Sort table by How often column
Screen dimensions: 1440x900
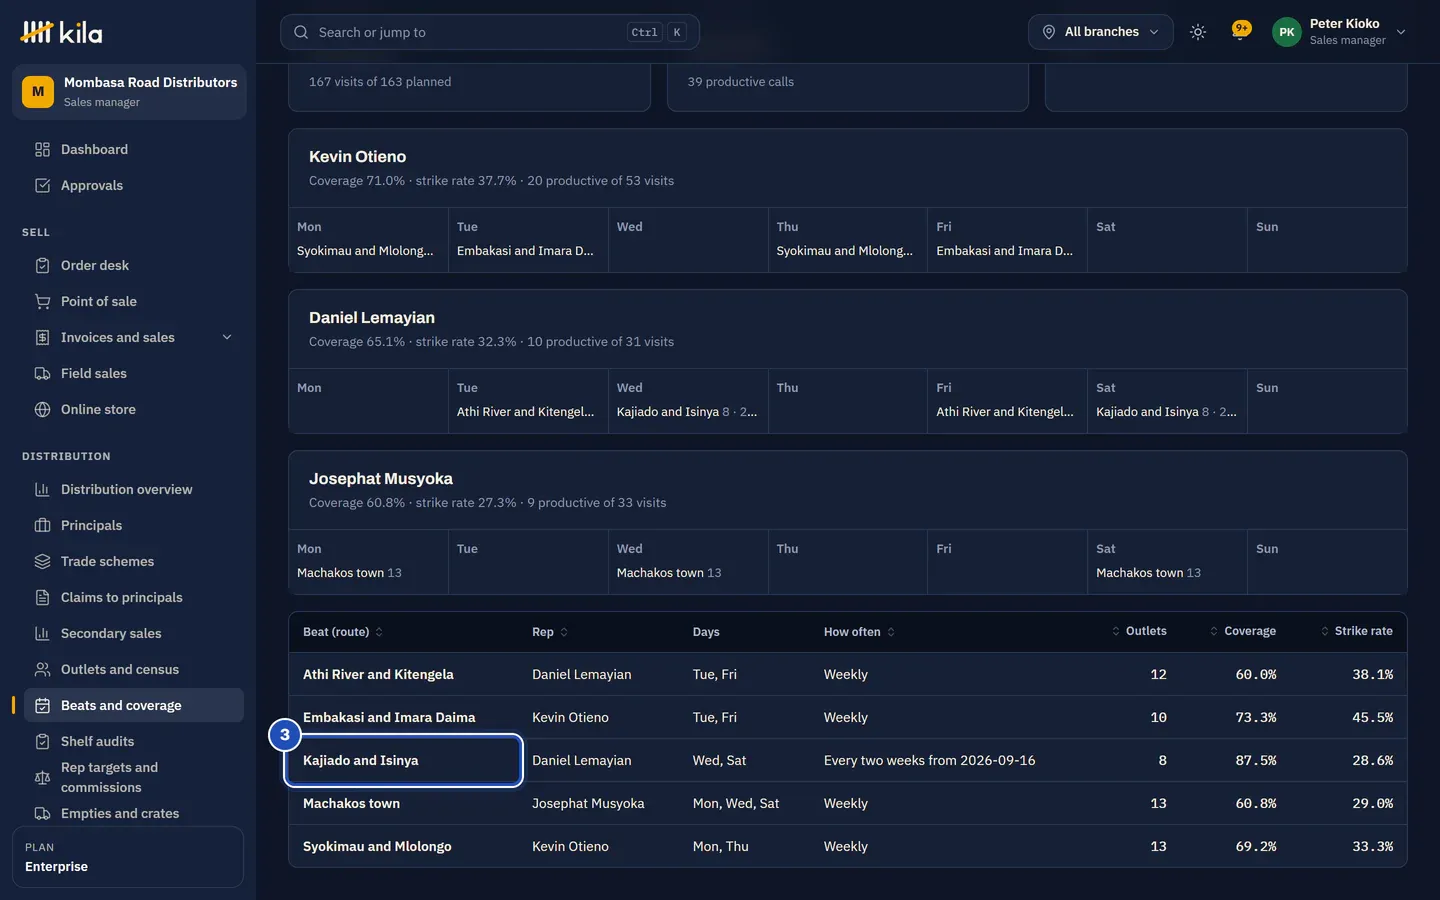click(x=859, y=632)
